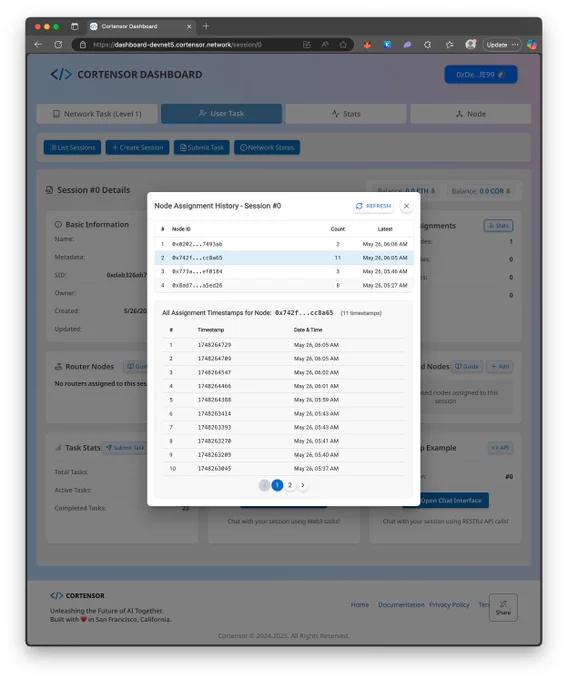Click the Create Session button
The width and height of the screenshot is (568, 680).
(137, 147)
